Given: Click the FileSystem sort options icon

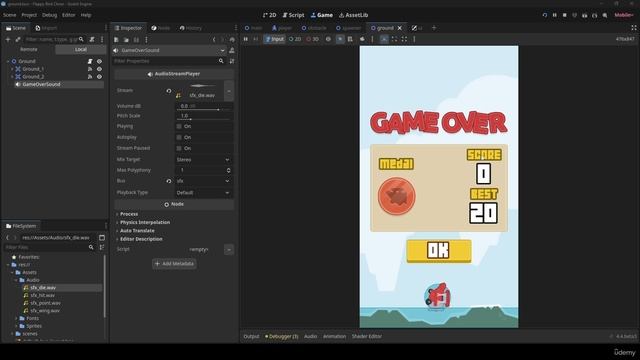Looking at the screenshot, I should [x=102, y=247].
